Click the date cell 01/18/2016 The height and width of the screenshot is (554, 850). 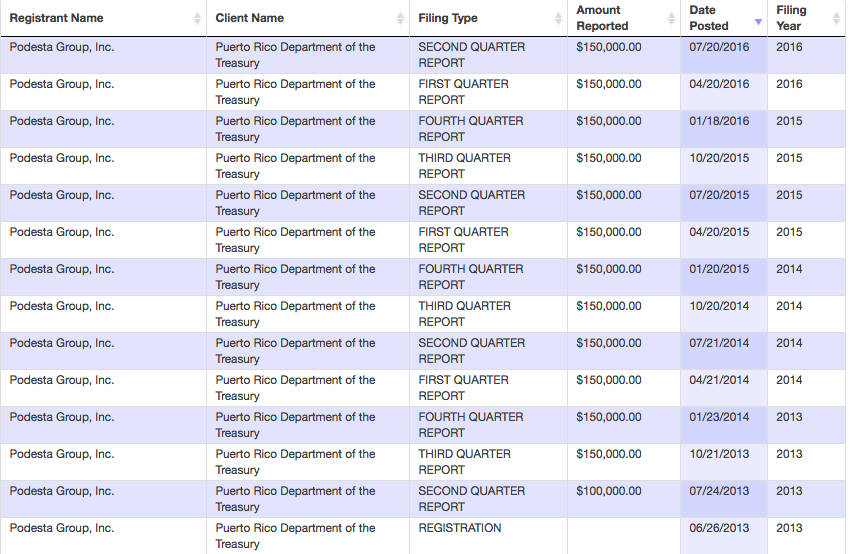click(x=724, y=130)
